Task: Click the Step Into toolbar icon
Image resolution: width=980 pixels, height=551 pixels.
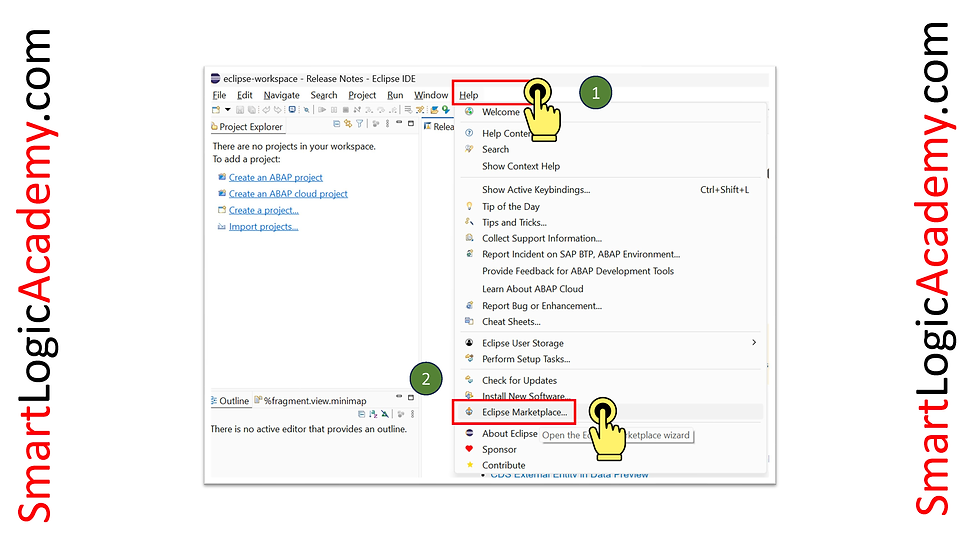Action: [369, 110]
